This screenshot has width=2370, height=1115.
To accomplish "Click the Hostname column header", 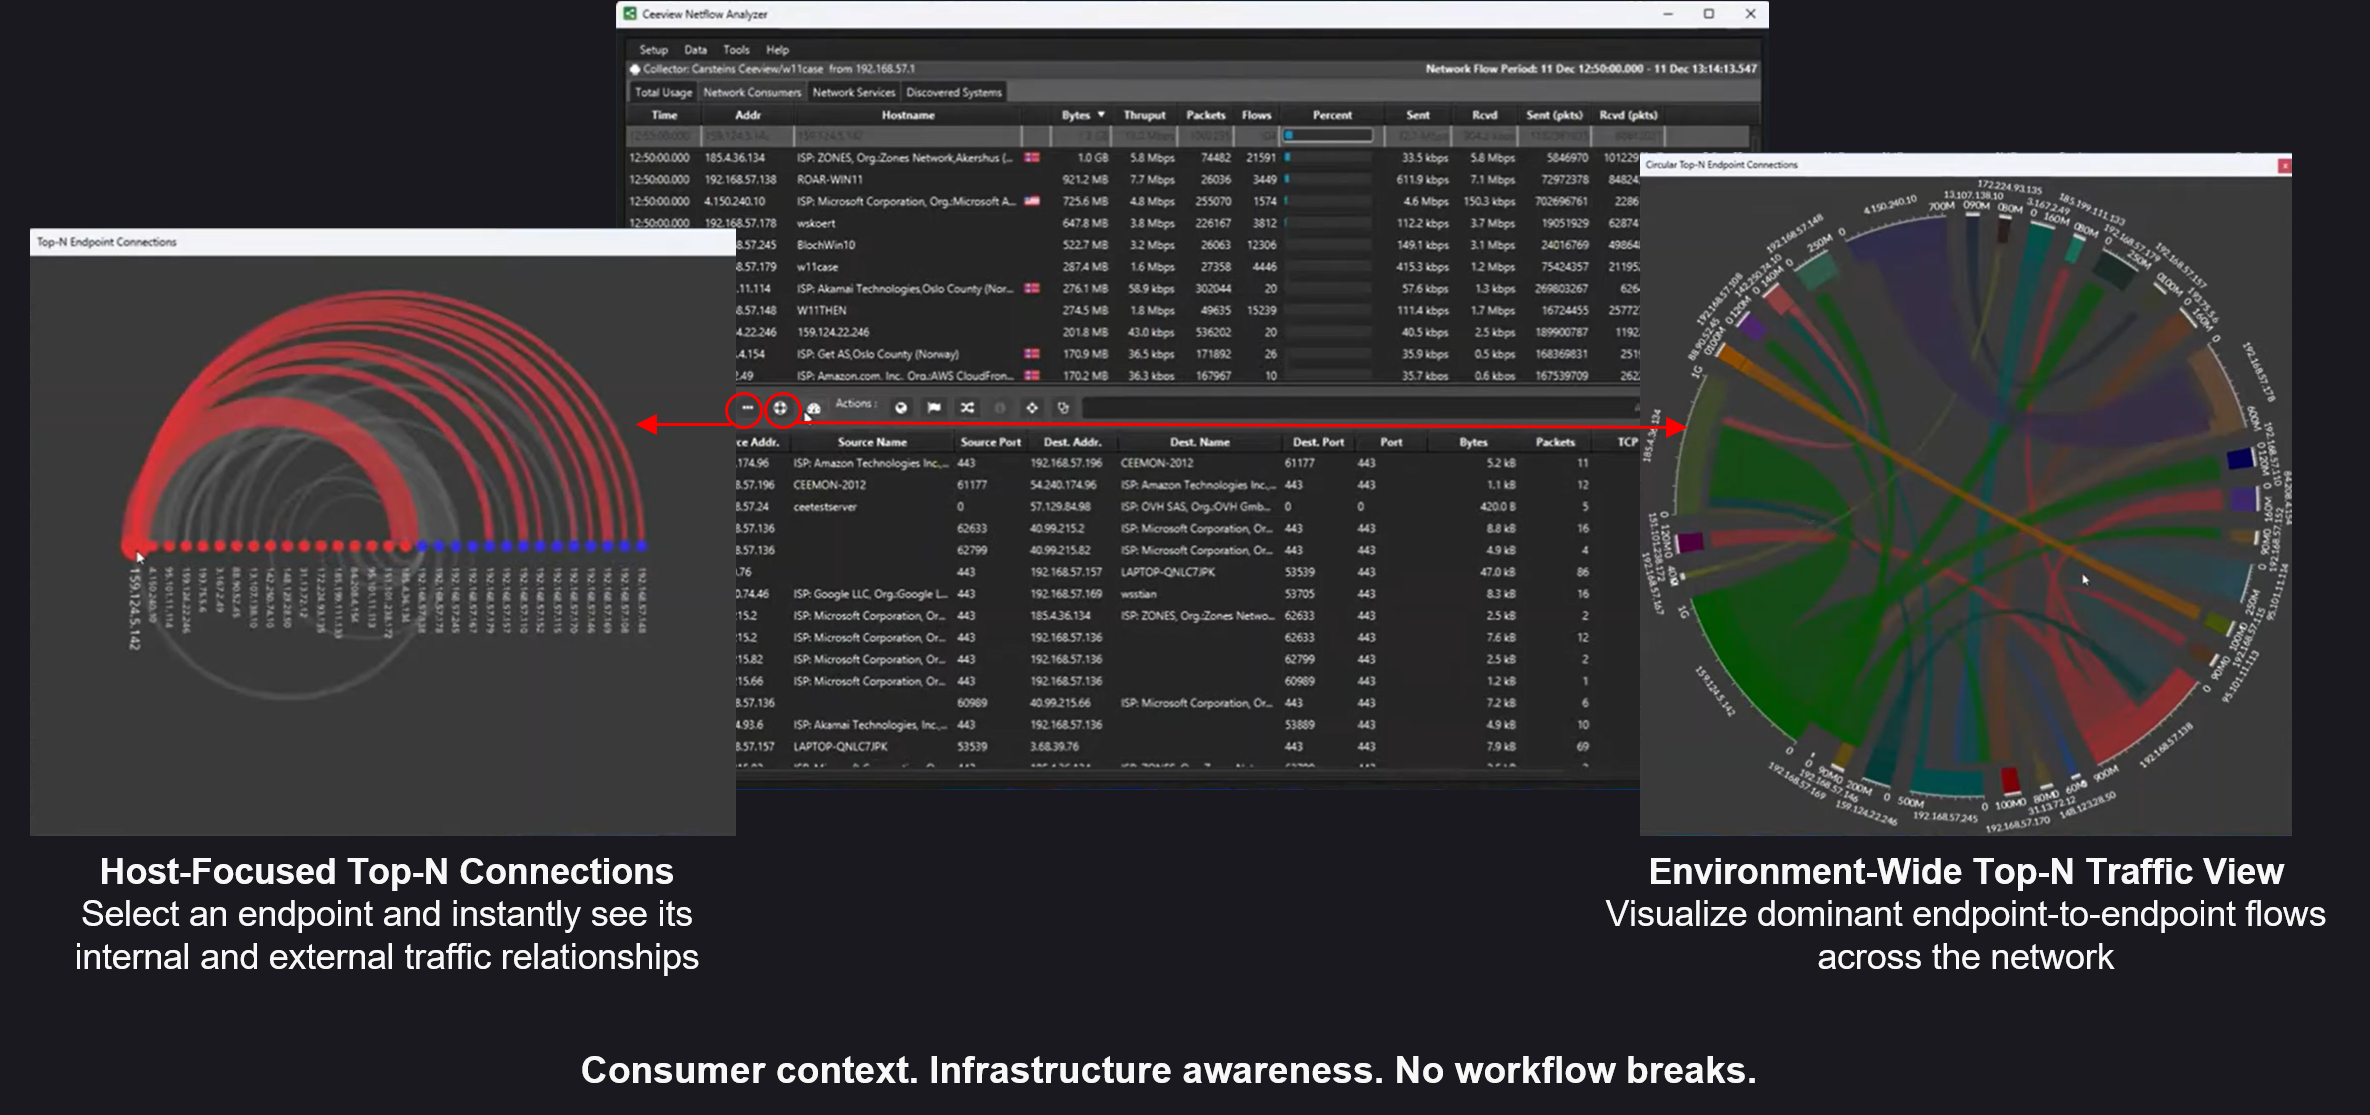I will (x=908, y=115).
